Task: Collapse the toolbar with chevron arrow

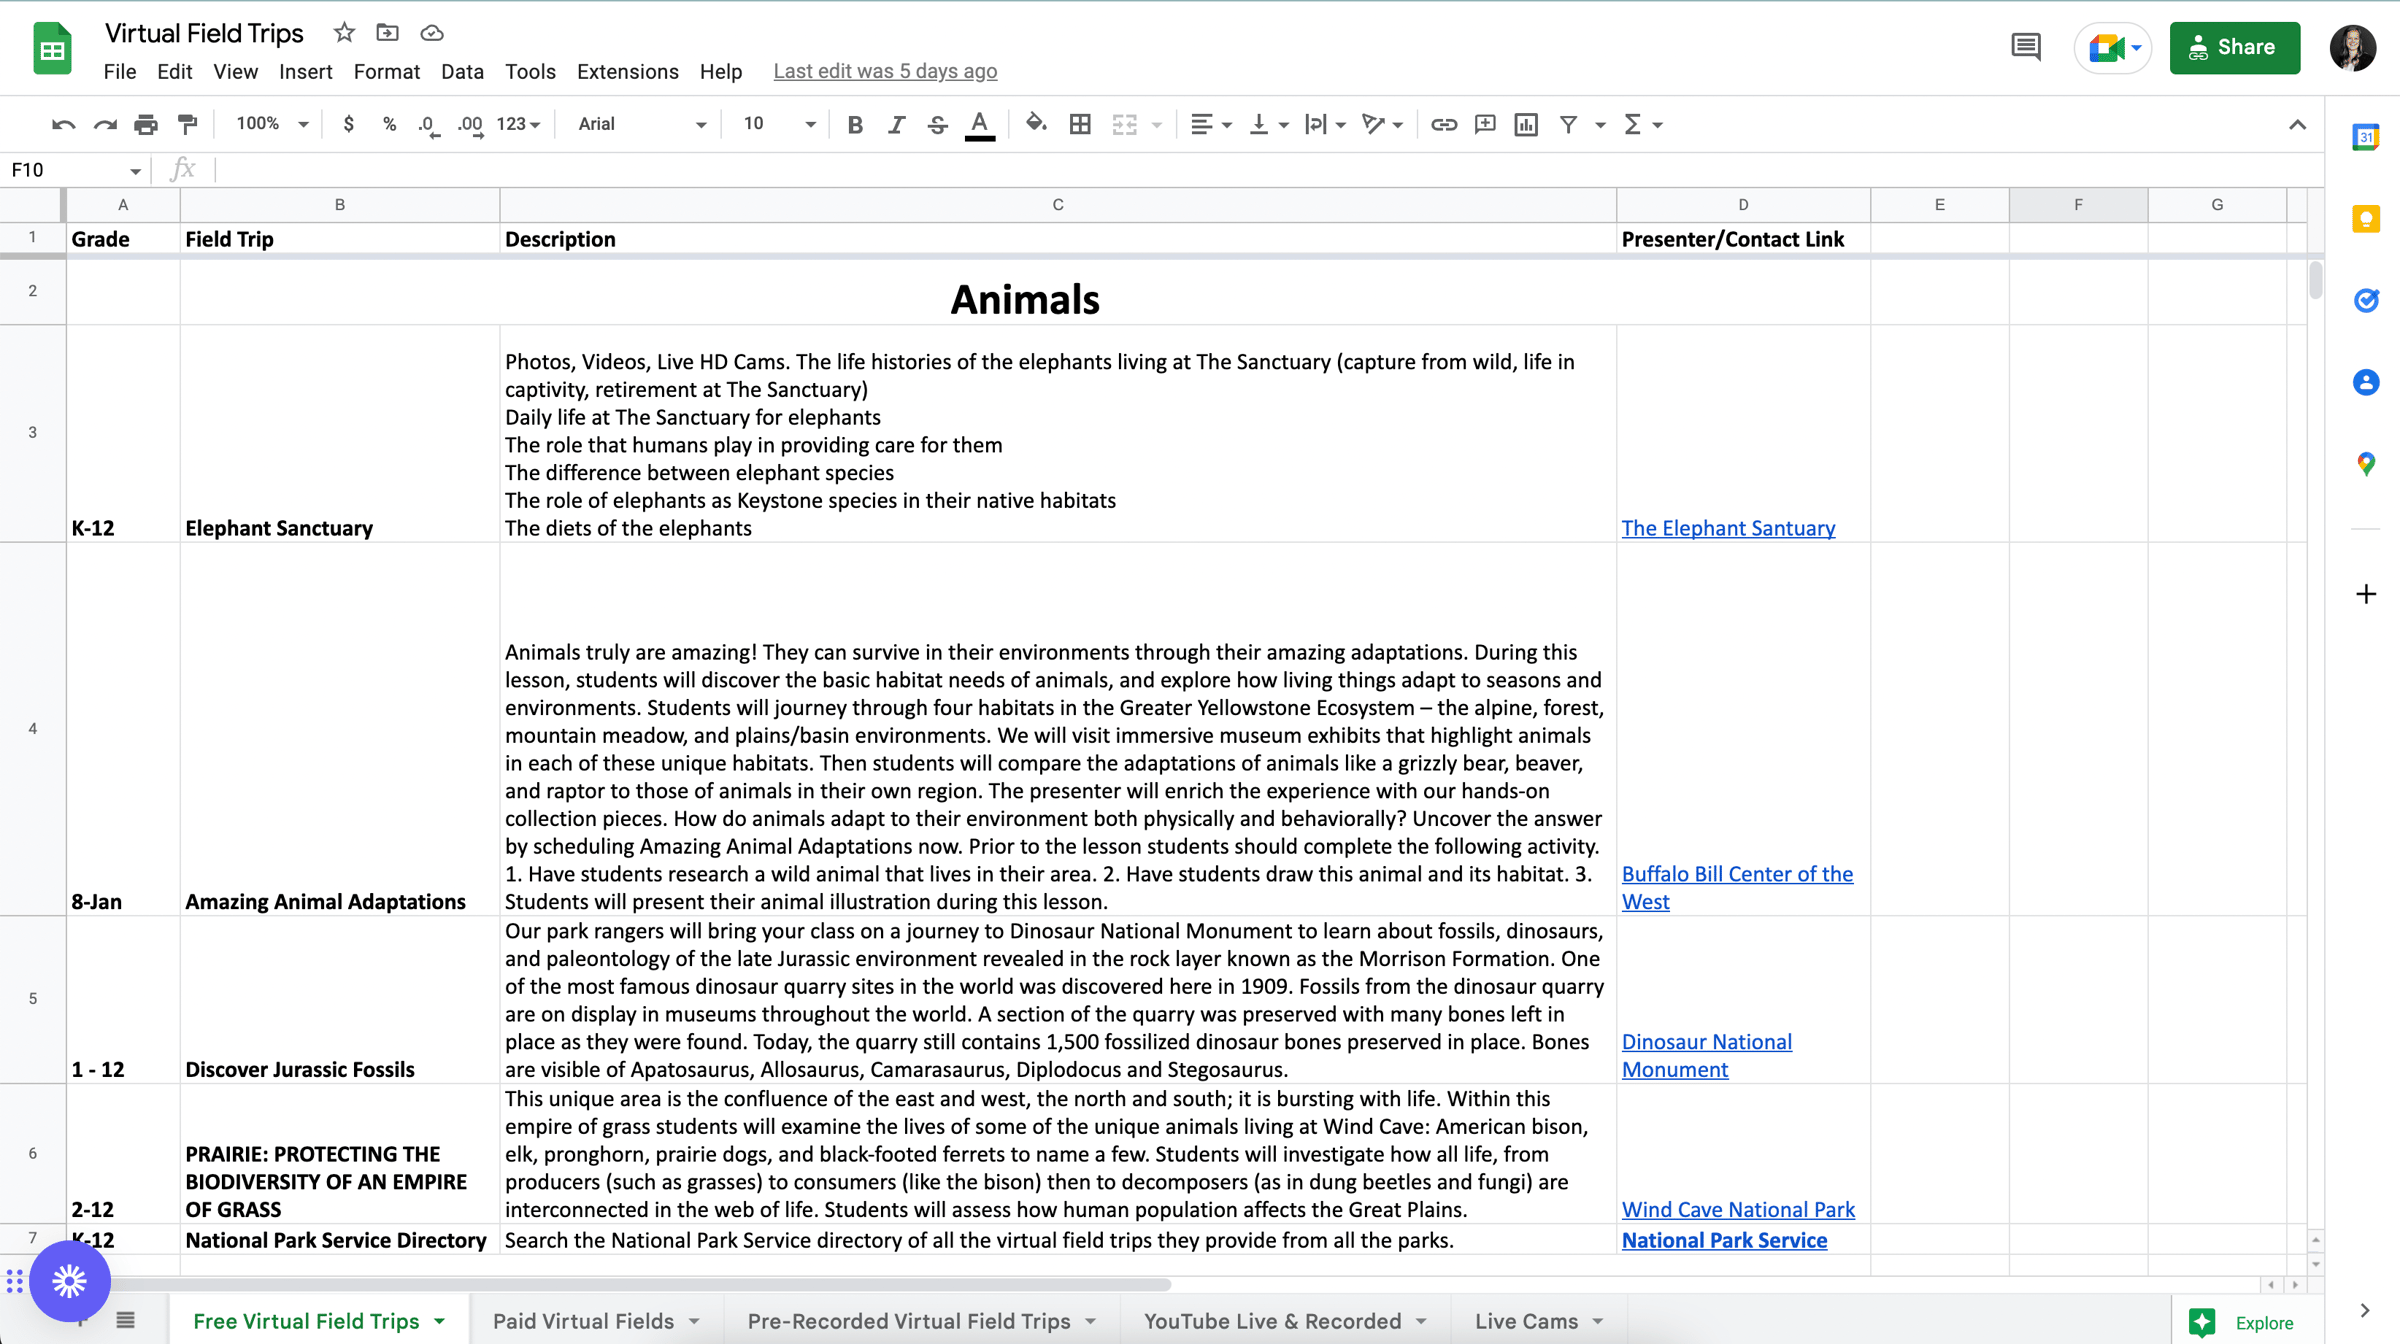Action: pyautogui.click(x=2297, y=125)
